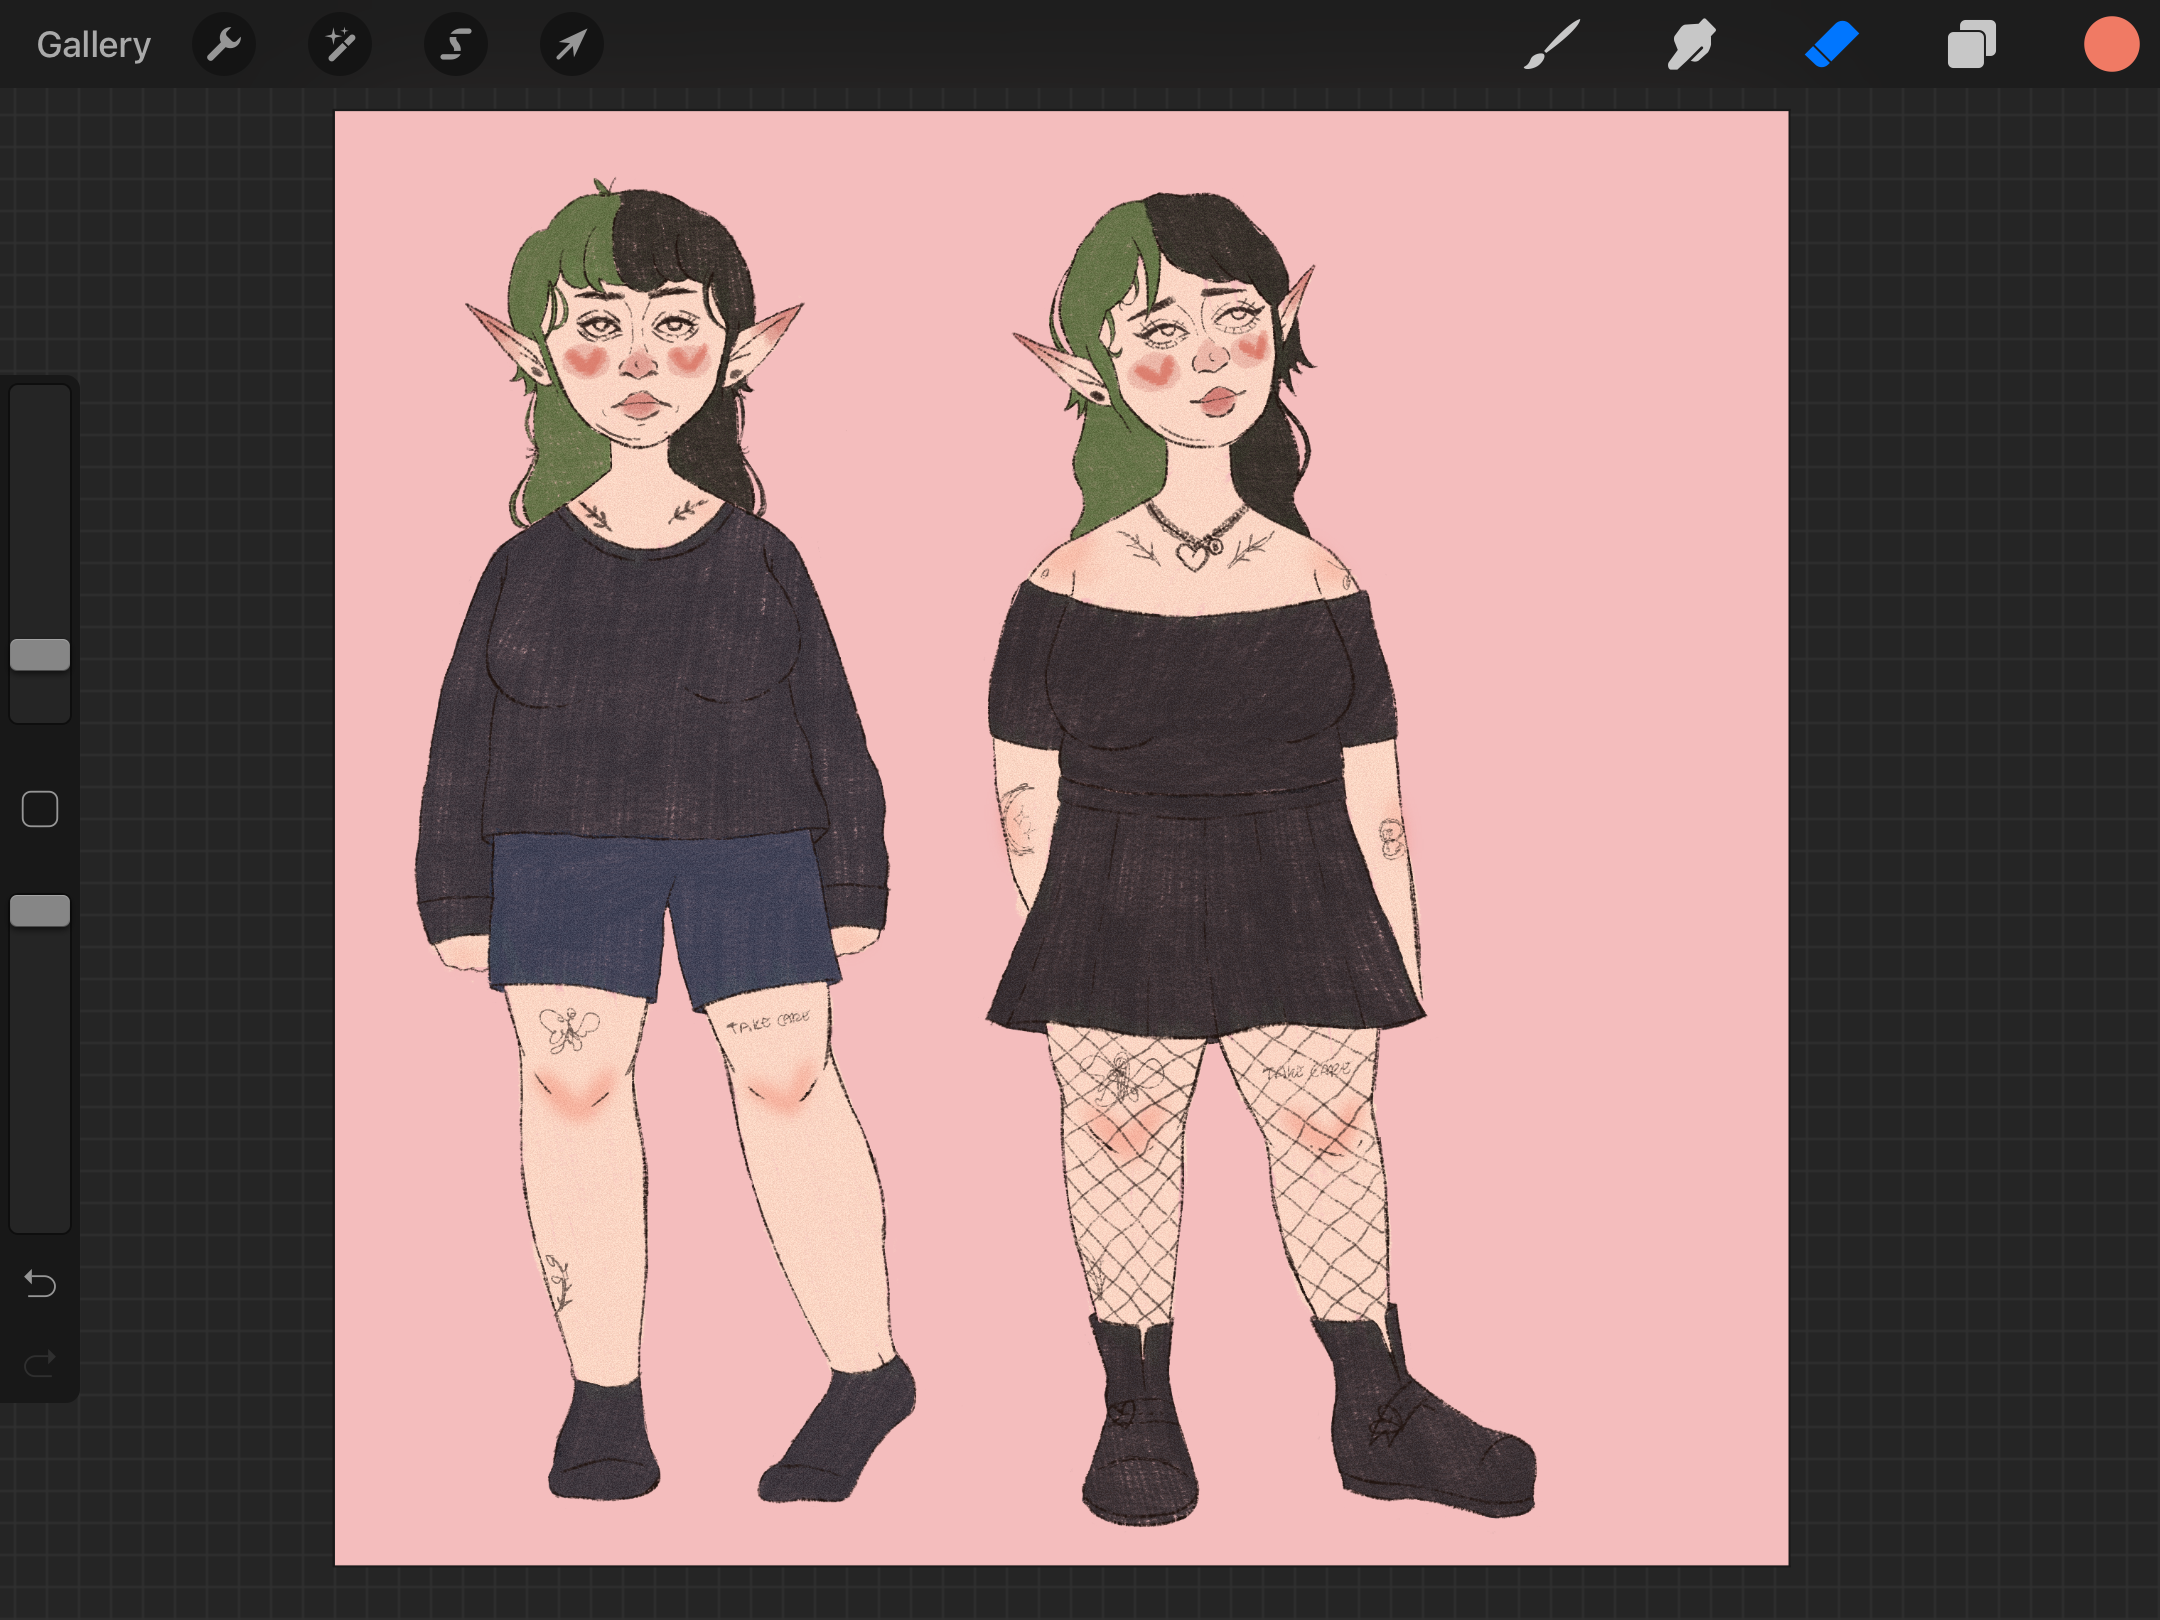Select the Smudge finger tool
The width and height of the screenshot is (2160, 1620).
(1691, 45)
